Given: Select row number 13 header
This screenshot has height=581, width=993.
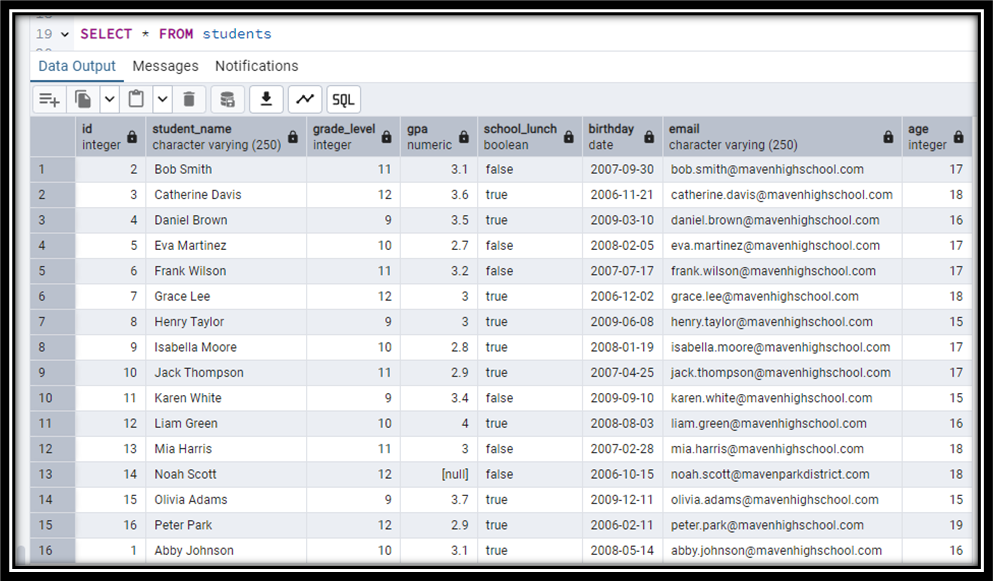Looking at the screenshot, I should click(53, 474).
